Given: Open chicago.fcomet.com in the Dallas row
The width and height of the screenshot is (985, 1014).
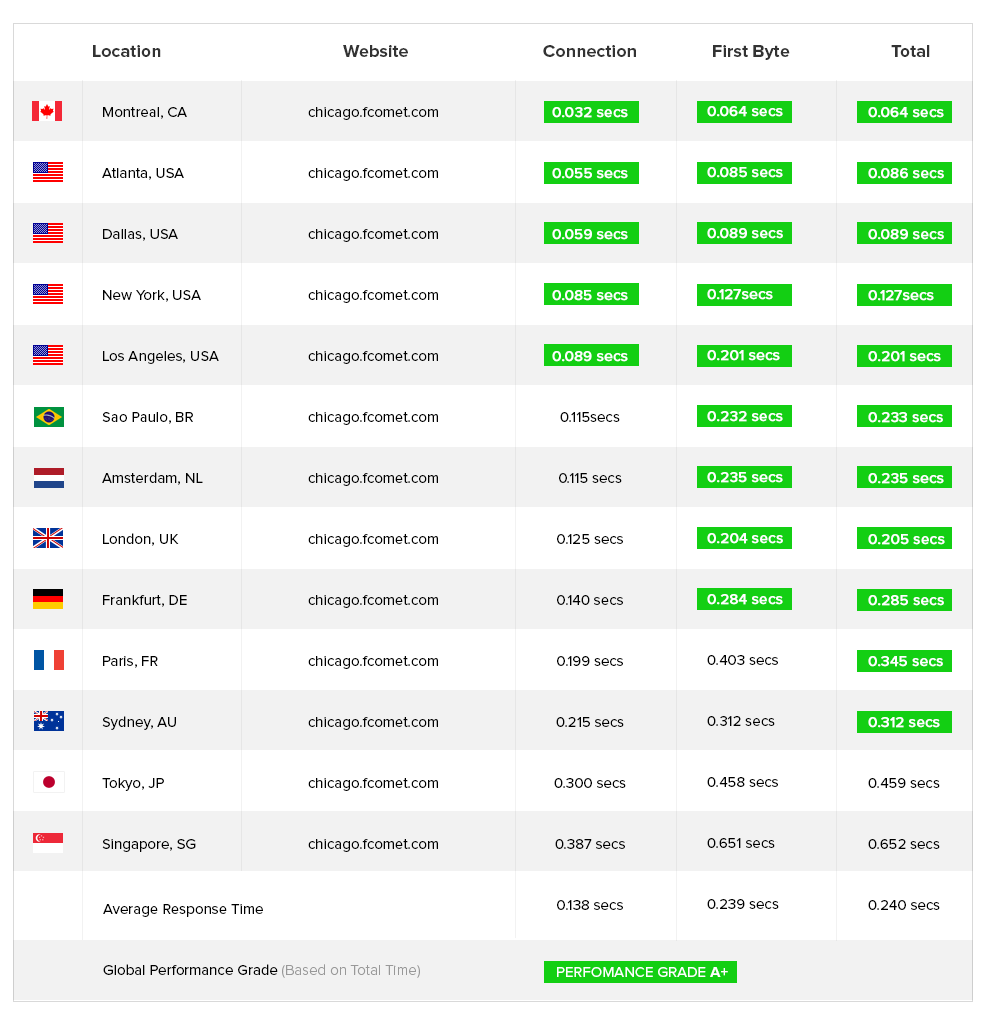Looking at the screenshot, I should click(x=373, y=234).
